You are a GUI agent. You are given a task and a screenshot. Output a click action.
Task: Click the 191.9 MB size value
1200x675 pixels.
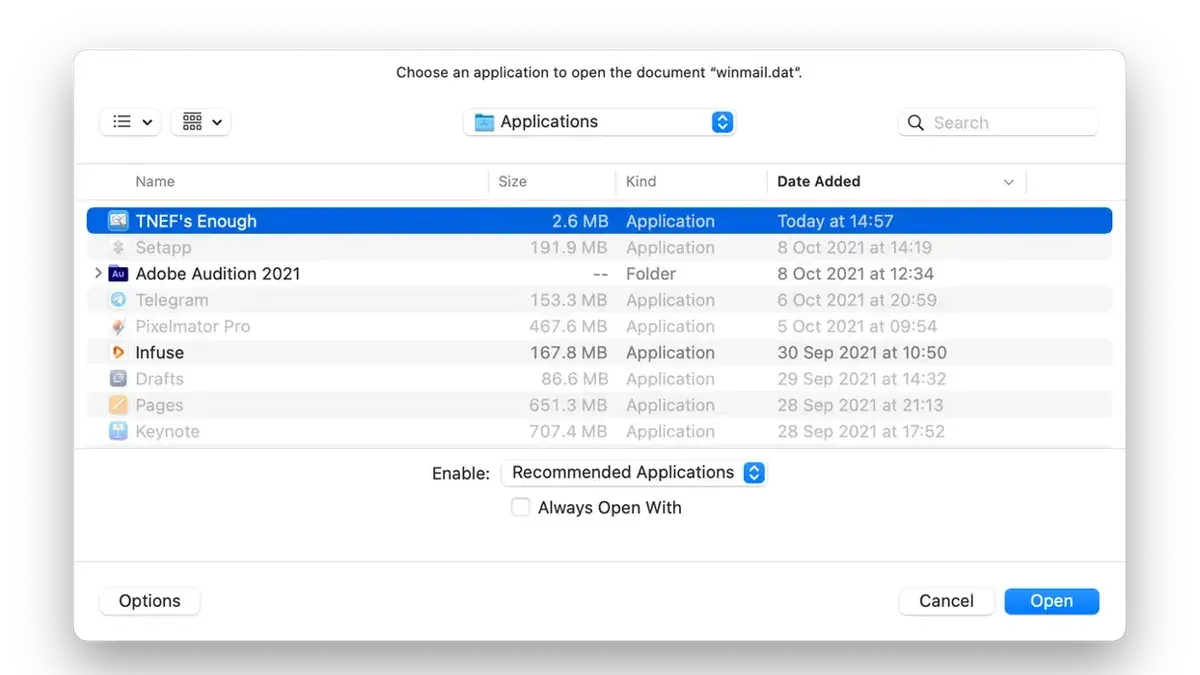pos(569,247)
